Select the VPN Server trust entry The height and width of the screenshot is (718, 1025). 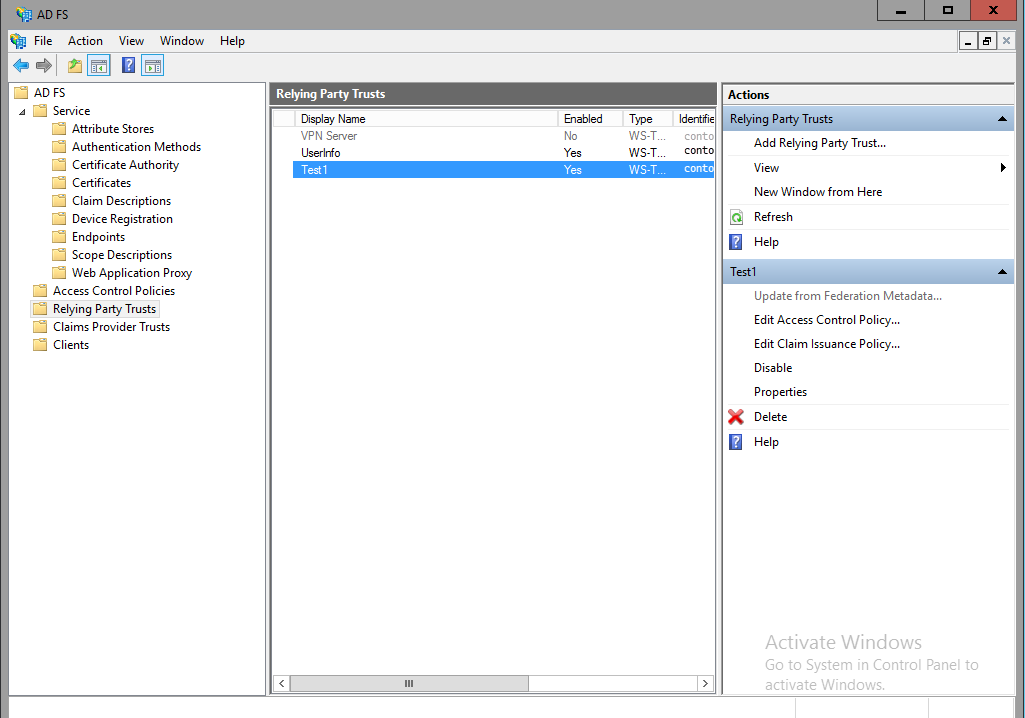(400, 135)
